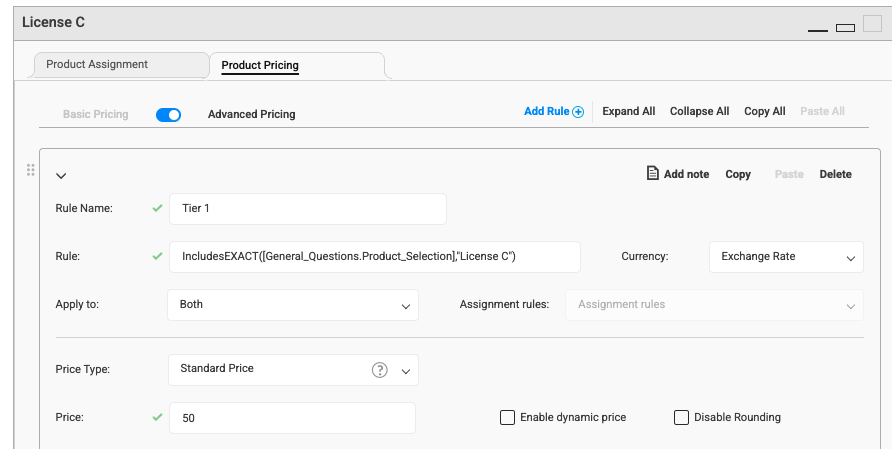The width and height of the screenshot is (892, 449).
Task: Toggle the Basic/Advanced Pricing switch
Action: pos(168,115)
